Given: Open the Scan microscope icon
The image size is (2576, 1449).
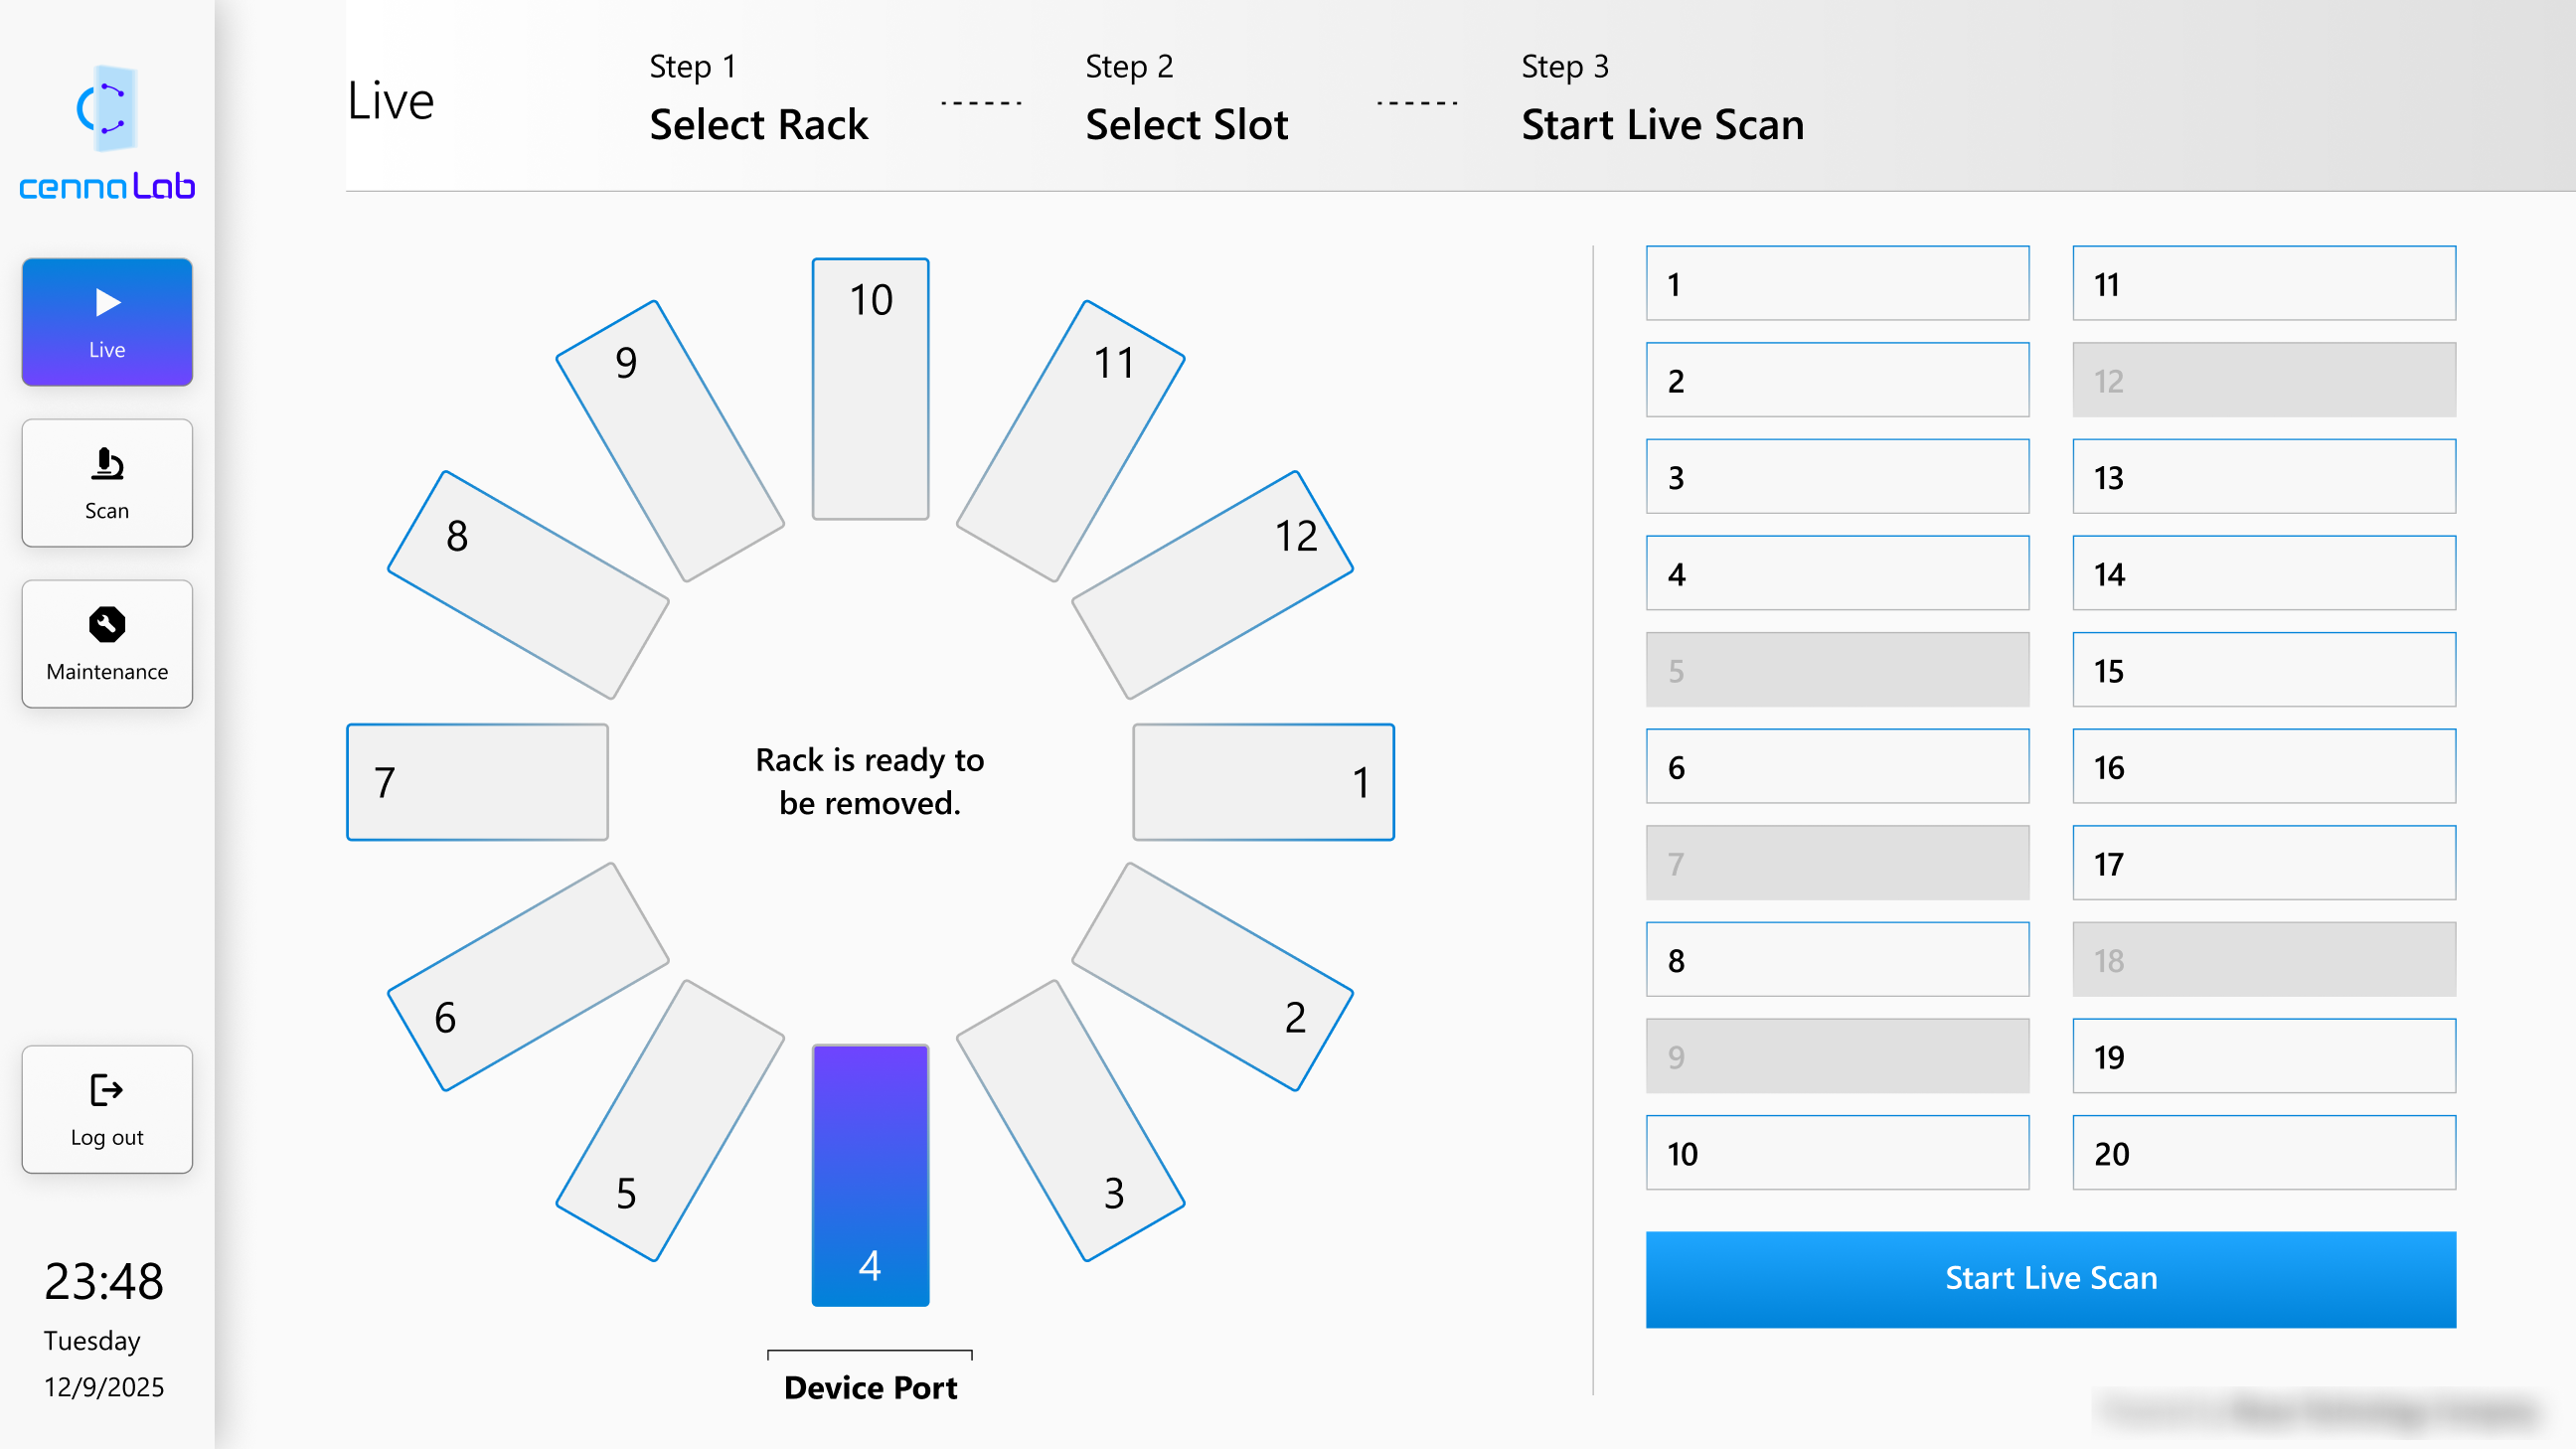Looking at the screenshot, I should tap(107, 464).
